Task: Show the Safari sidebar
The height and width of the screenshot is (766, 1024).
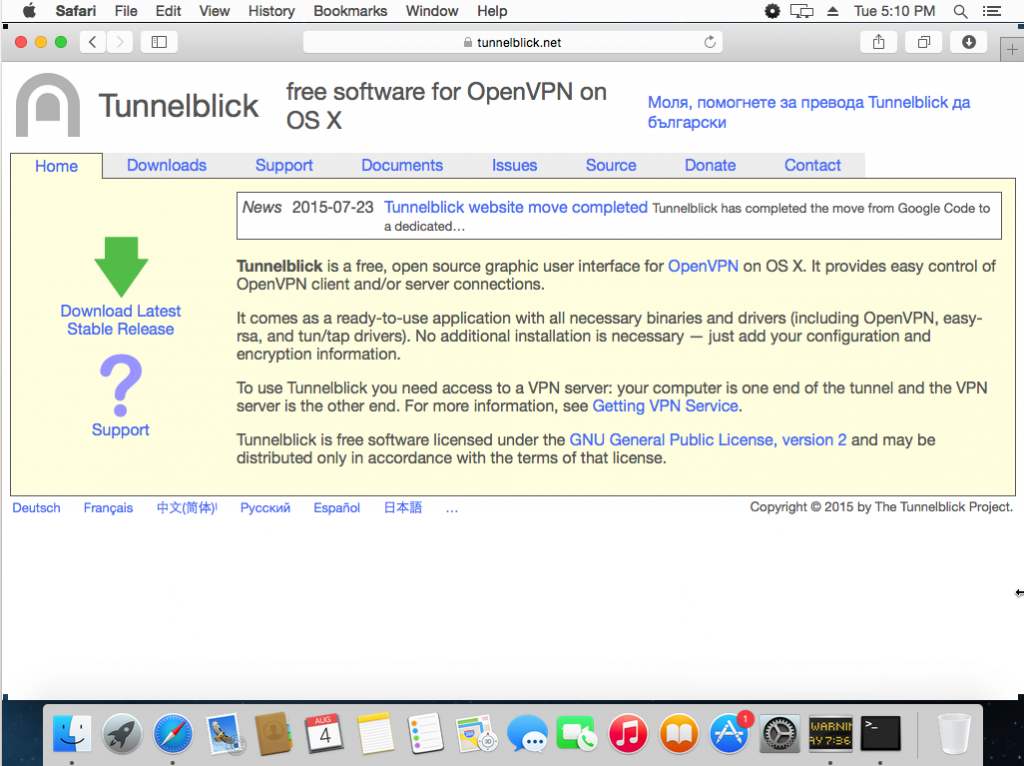Action: [x=159, y=42]
